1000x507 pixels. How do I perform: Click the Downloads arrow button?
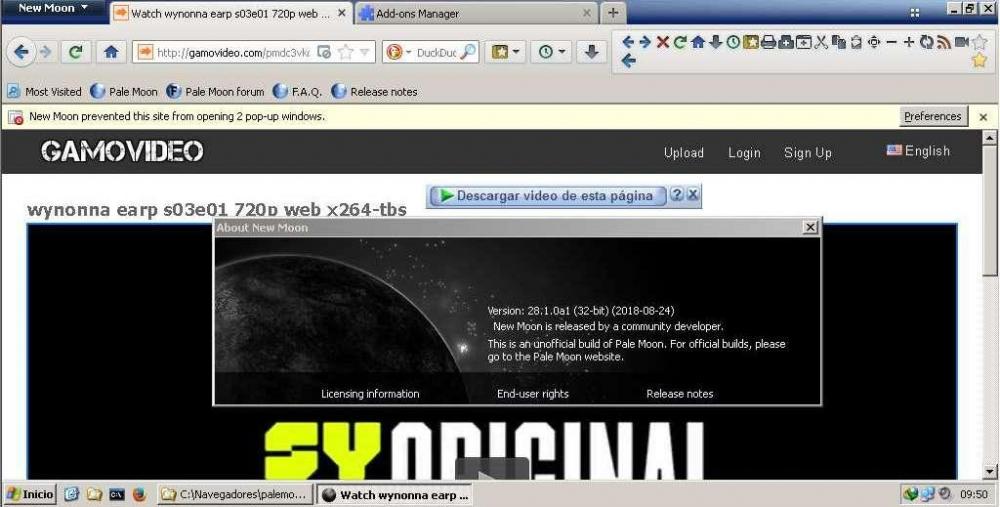pyautogui.click(x=591, y=52)
